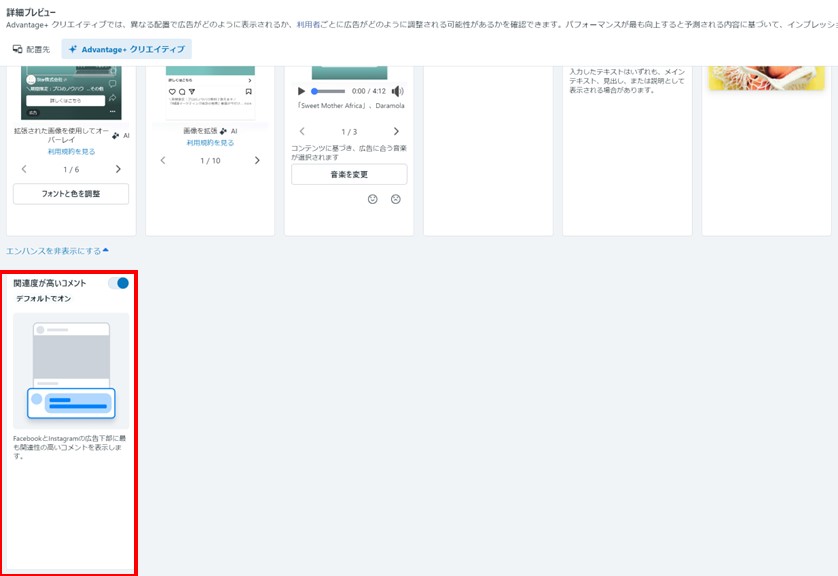Click the AI sparkle icon beside オーバーレイ text
Image resolution: width=838 pixels, height=576 pixels.
tap(115, 136)
